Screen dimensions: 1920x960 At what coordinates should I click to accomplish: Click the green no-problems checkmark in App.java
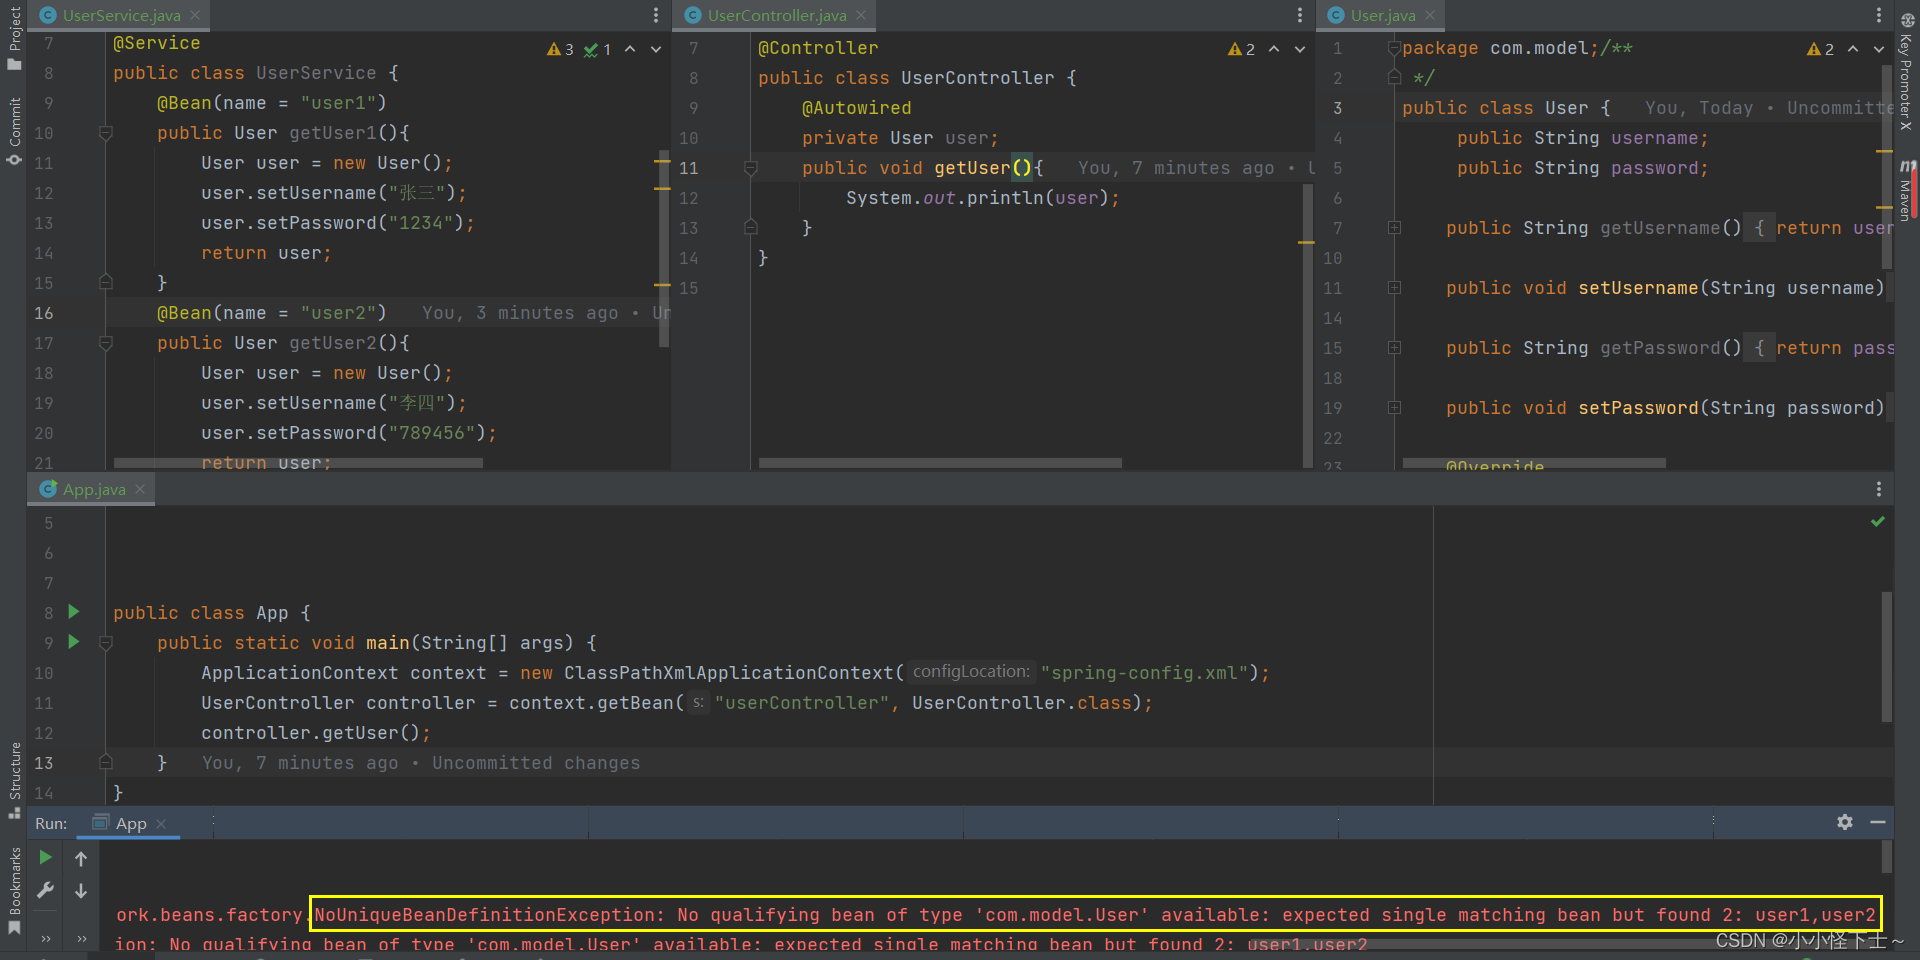[x=1878, y=522]
